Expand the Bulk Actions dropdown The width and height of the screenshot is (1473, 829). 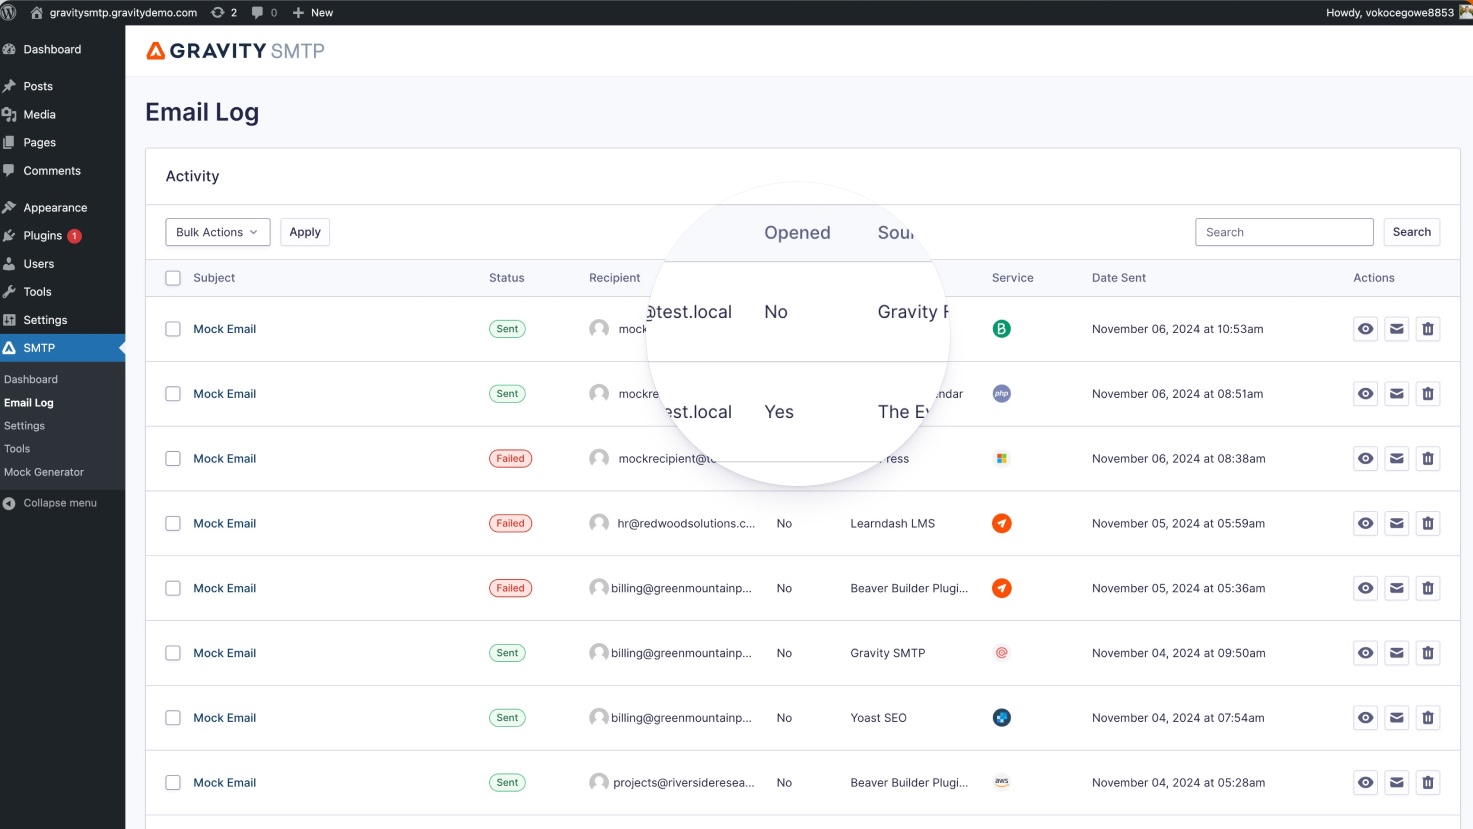point(217,232)
